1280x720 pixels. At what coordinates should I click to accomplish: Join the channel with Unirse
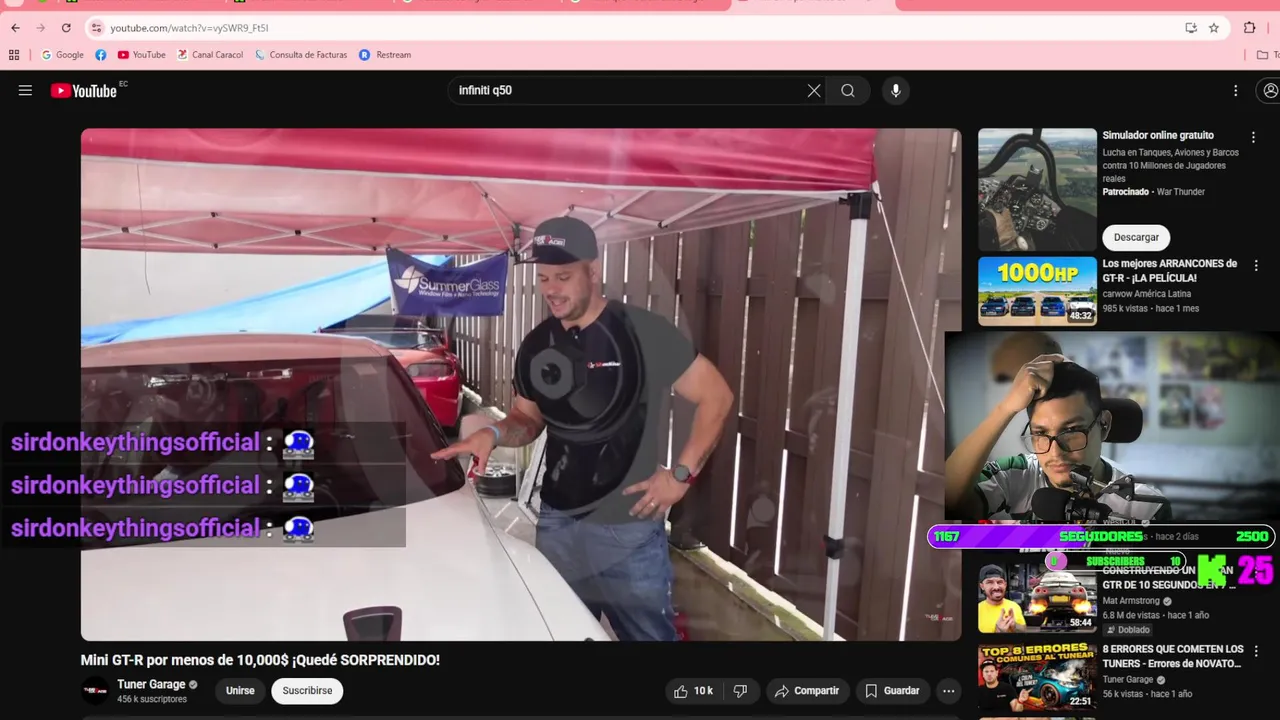[x=240, y=691]
